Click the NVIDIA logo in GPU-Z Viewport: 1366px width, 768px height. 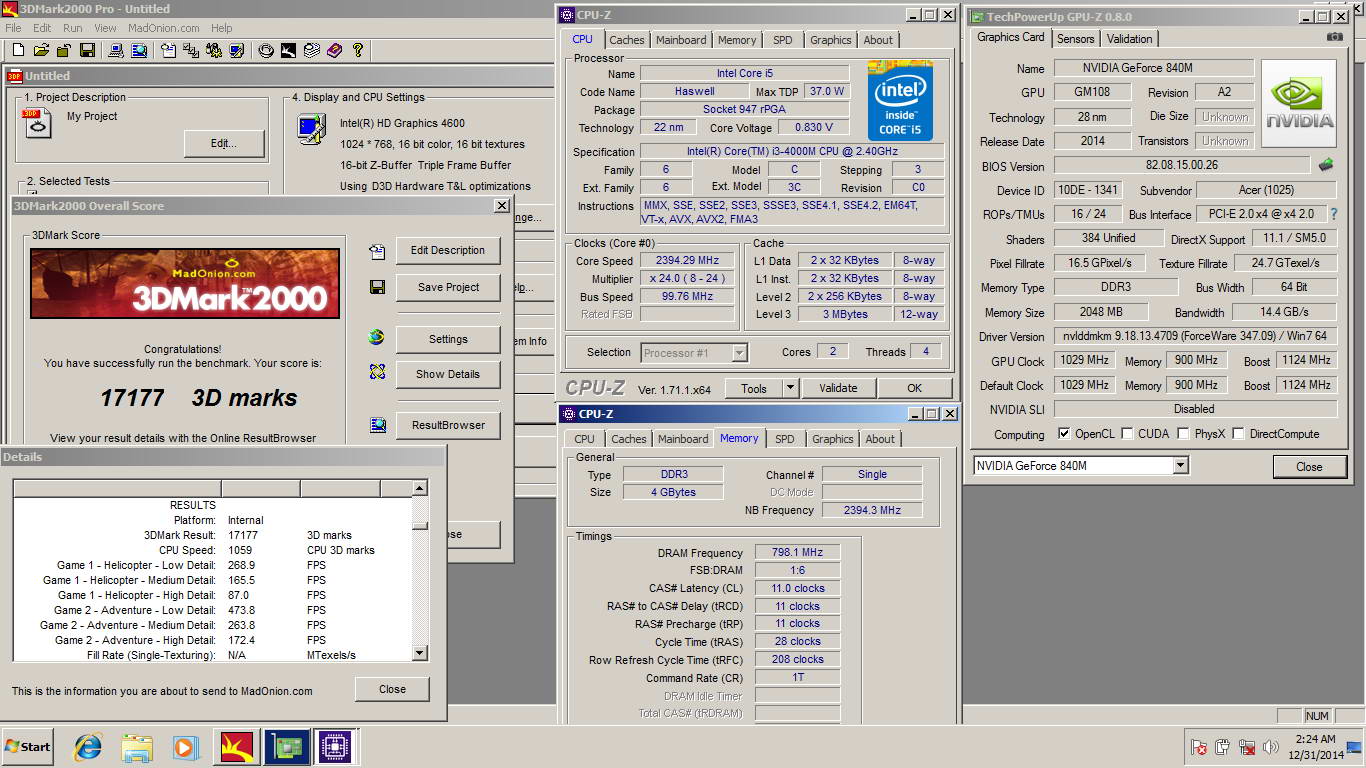coord(1299,104)
